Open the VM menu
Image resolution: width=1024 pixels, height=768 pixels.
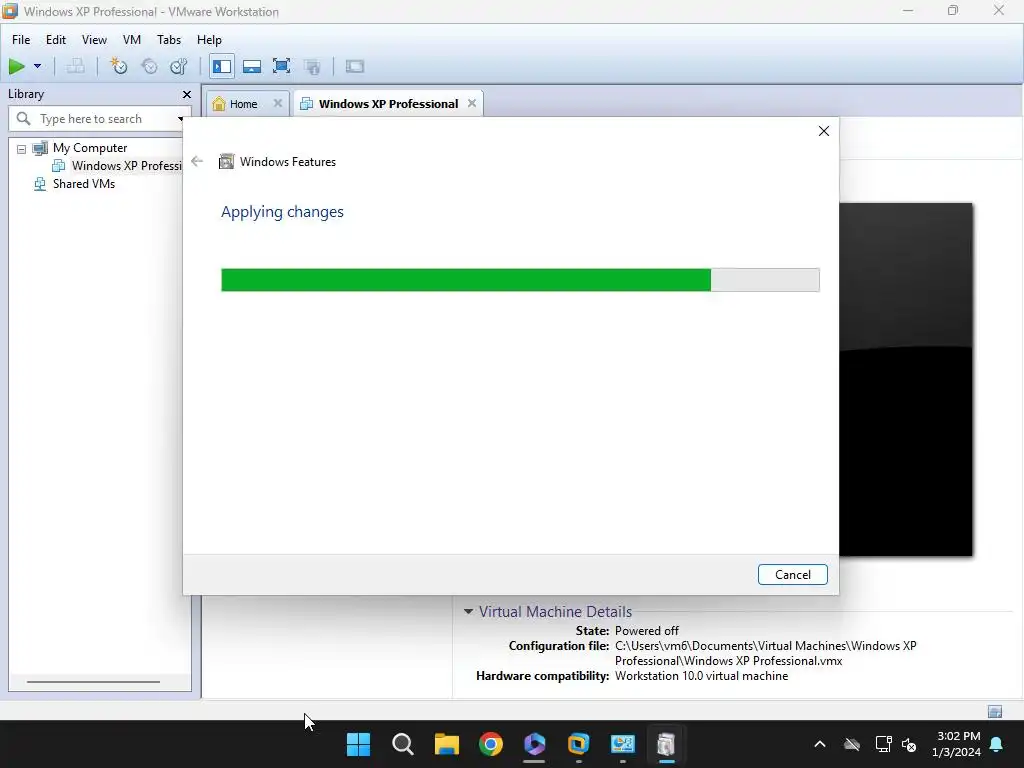131,40
